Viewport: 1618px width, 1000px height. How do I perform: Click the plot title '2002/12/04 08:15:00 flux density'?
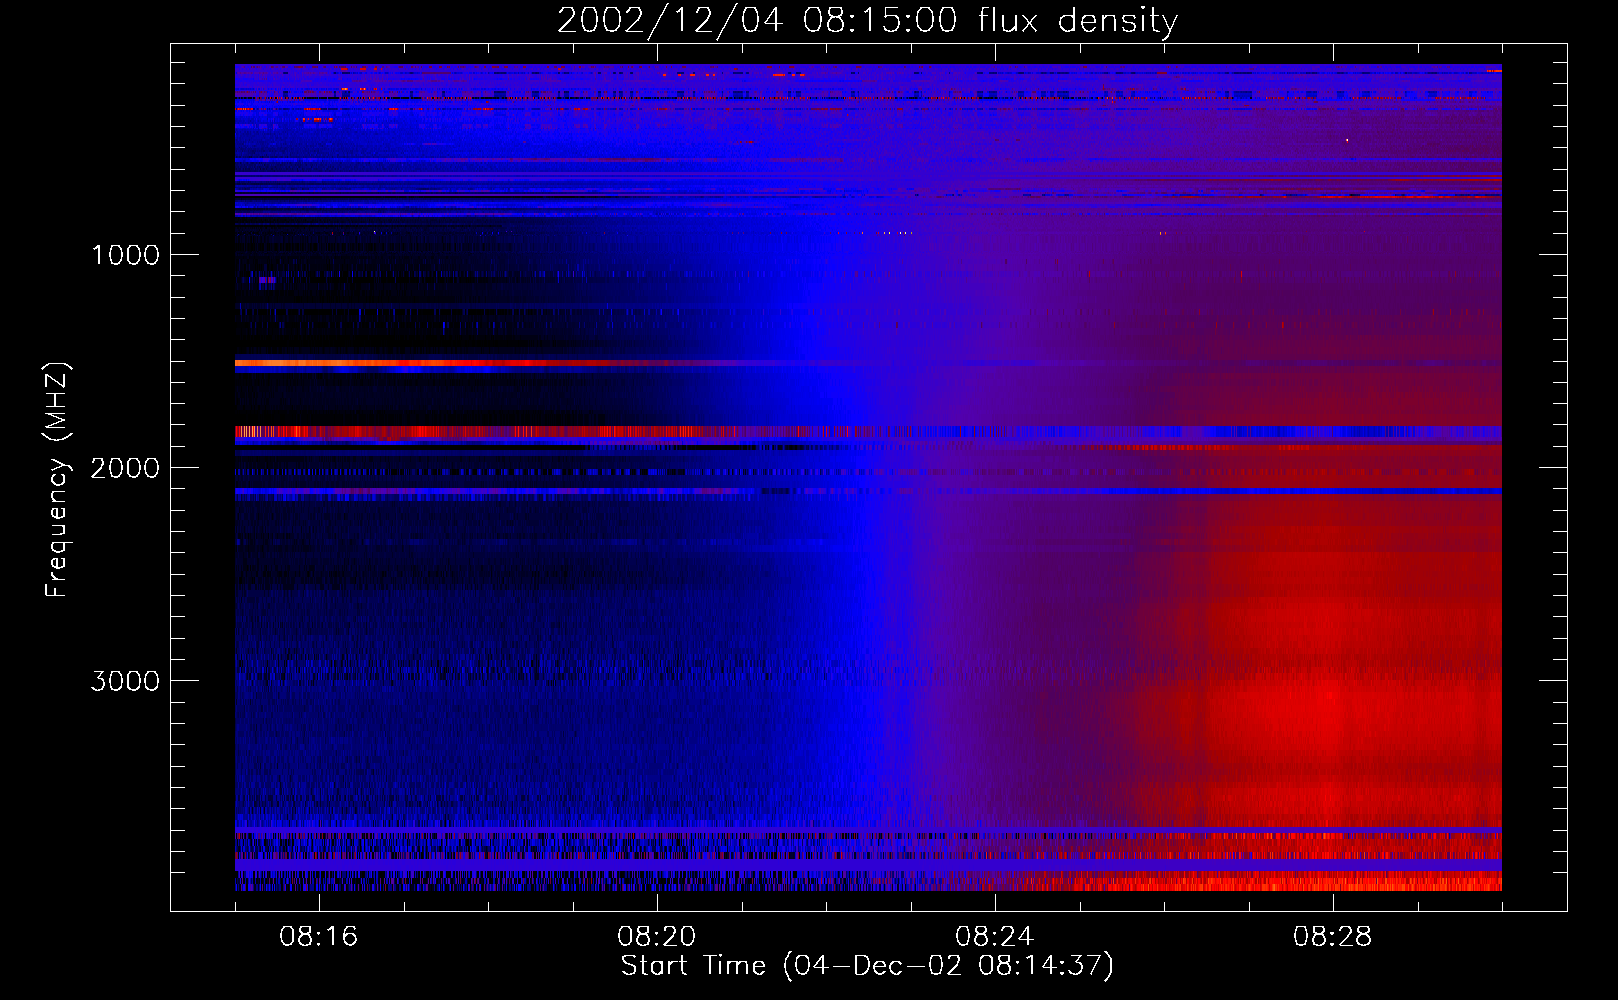pos(867,20)
